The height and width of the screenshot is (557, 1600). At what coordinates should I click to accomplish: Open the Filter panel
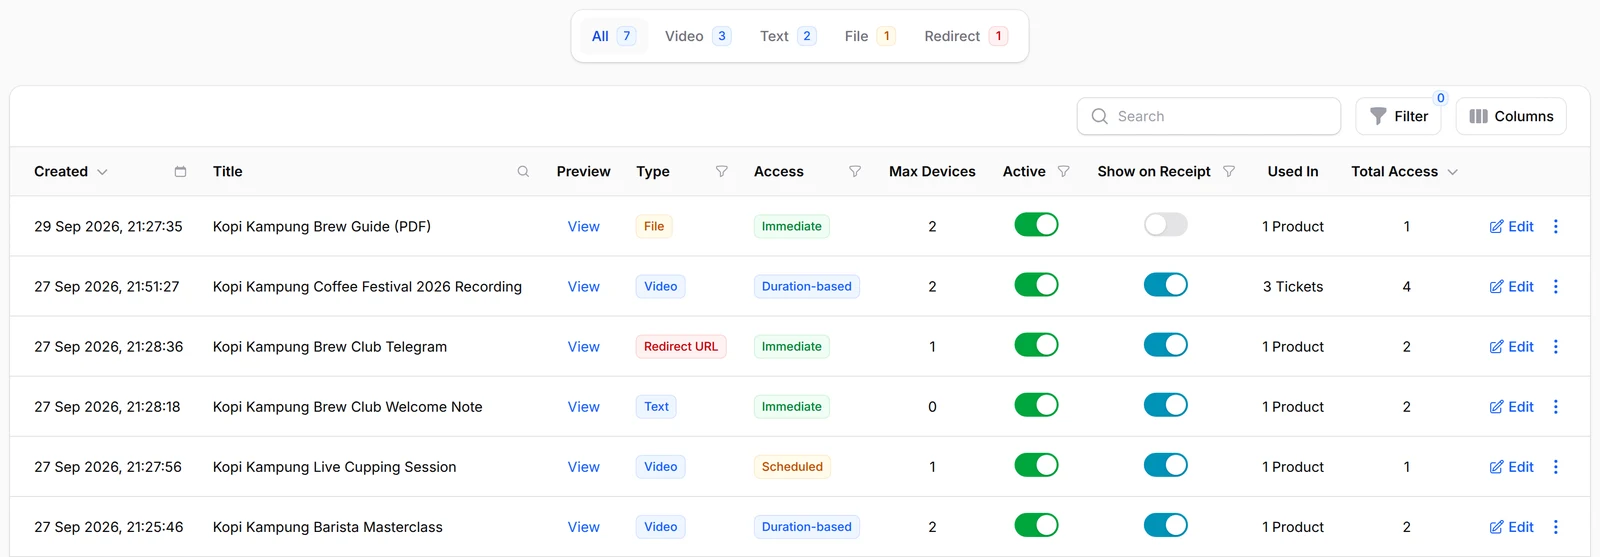(x=1398, y=116)
